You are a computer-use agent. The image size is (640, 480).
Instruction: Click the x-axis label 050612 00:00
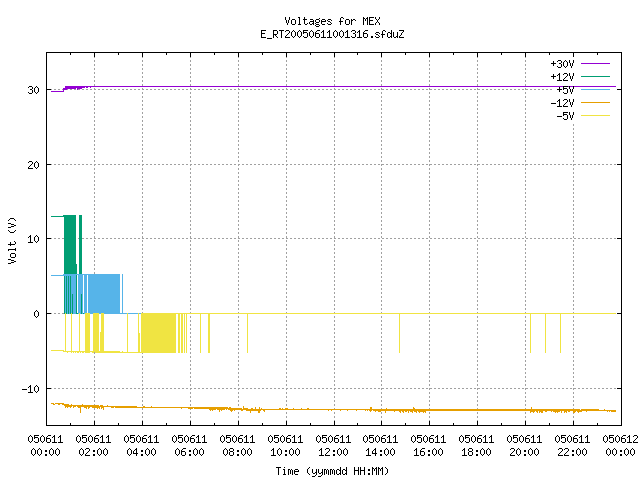tap(620, 446)
